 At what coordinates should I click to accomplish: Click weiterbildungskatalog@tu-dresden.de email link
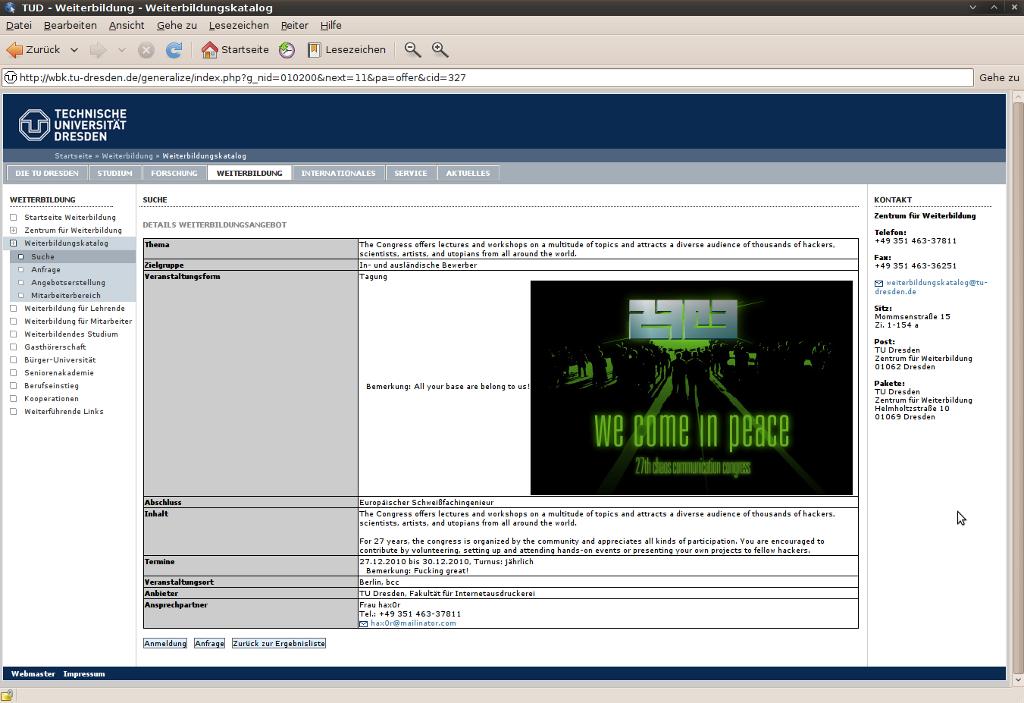point(931,287)
